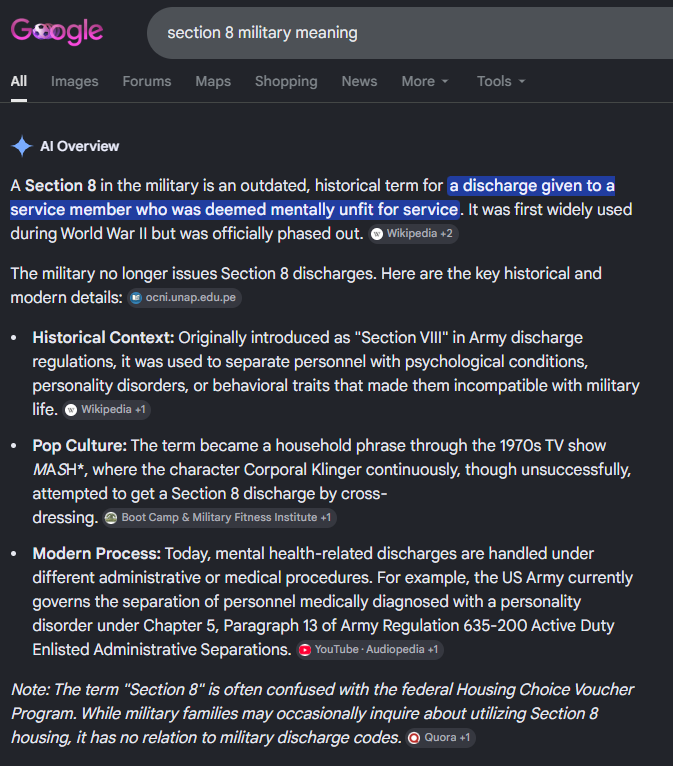The height and width of the screenshot is (766, 673).
Task: Open the Google logo homepage link
Action: point(57,32)
